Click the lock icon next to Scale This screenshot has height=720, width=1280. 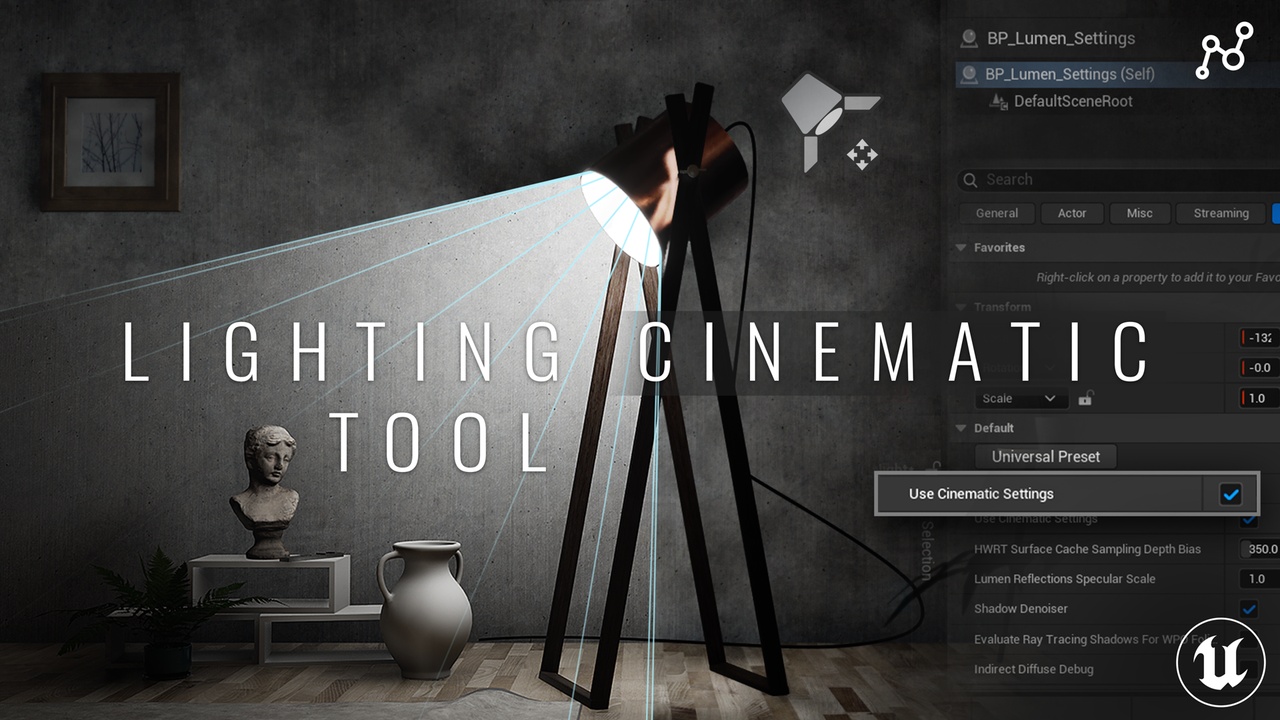coord(1086,398)
